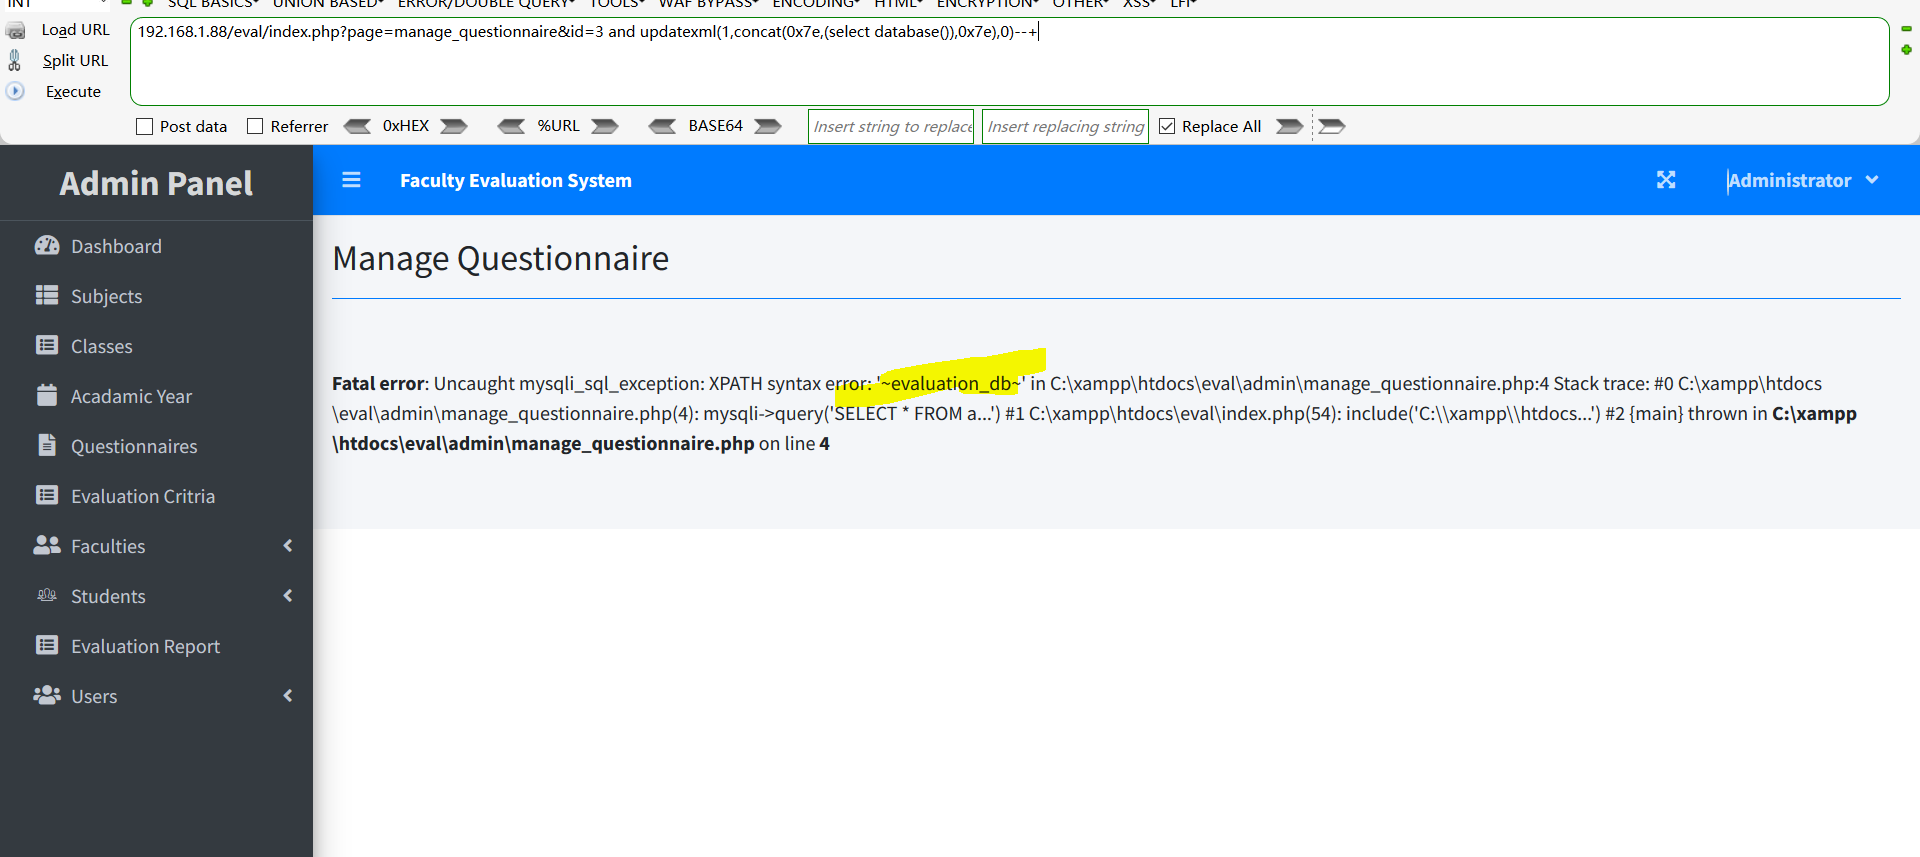Image resolution: width=1920 pixels, height=857 pixels.
Task: Enable the Referrer checkbox
Action: [255, 126]
